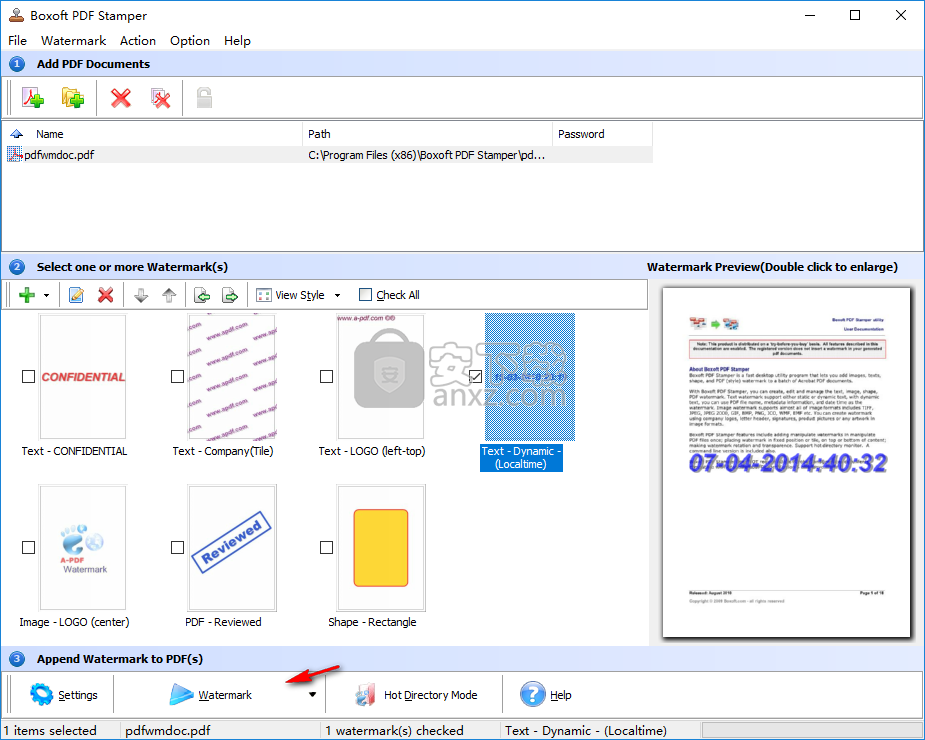Select the pdfwmdoc.pdf file row
The height and width of the screenshot is (740, 925).
329,155
